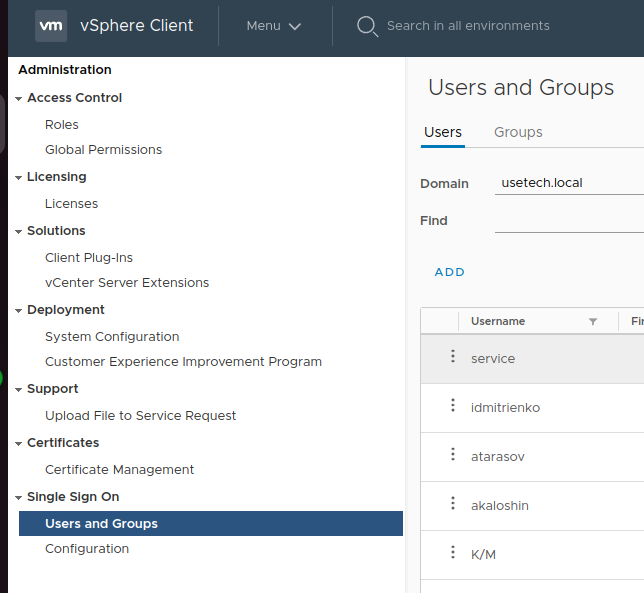This screenshot has width=644, height=593.
Task: Click the vSphere Client title link
Action: pos(136,26)
